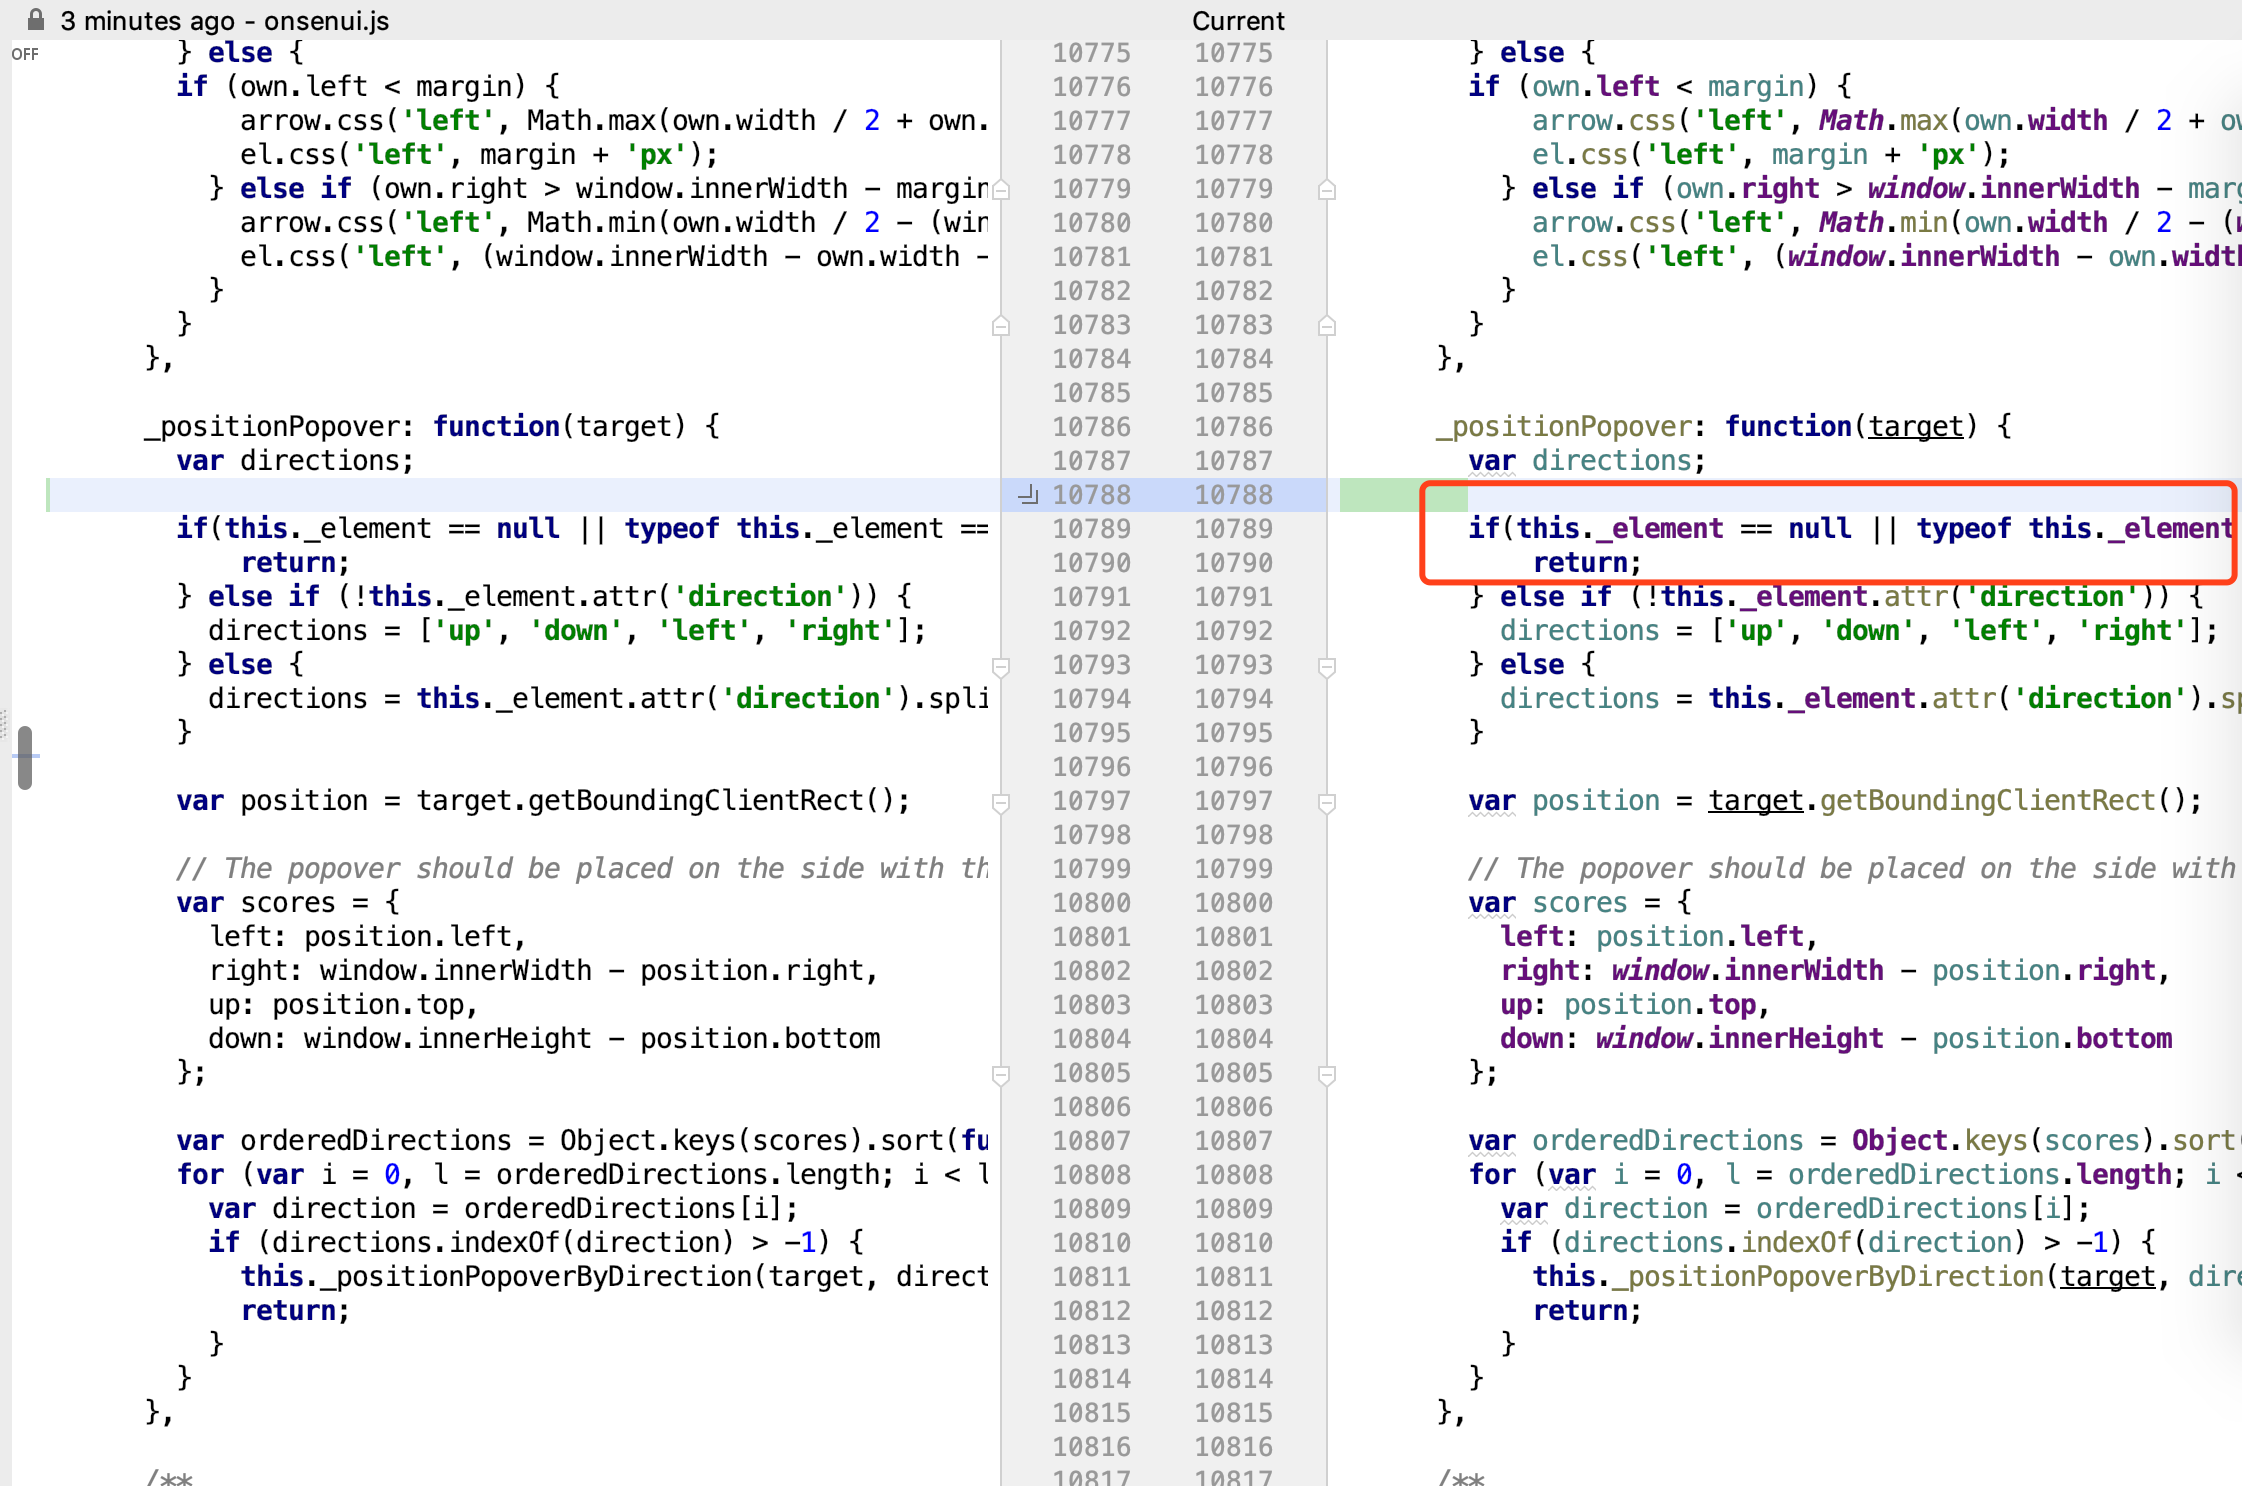Collapse the fold marker beside line 10779

coord(1003,190)
